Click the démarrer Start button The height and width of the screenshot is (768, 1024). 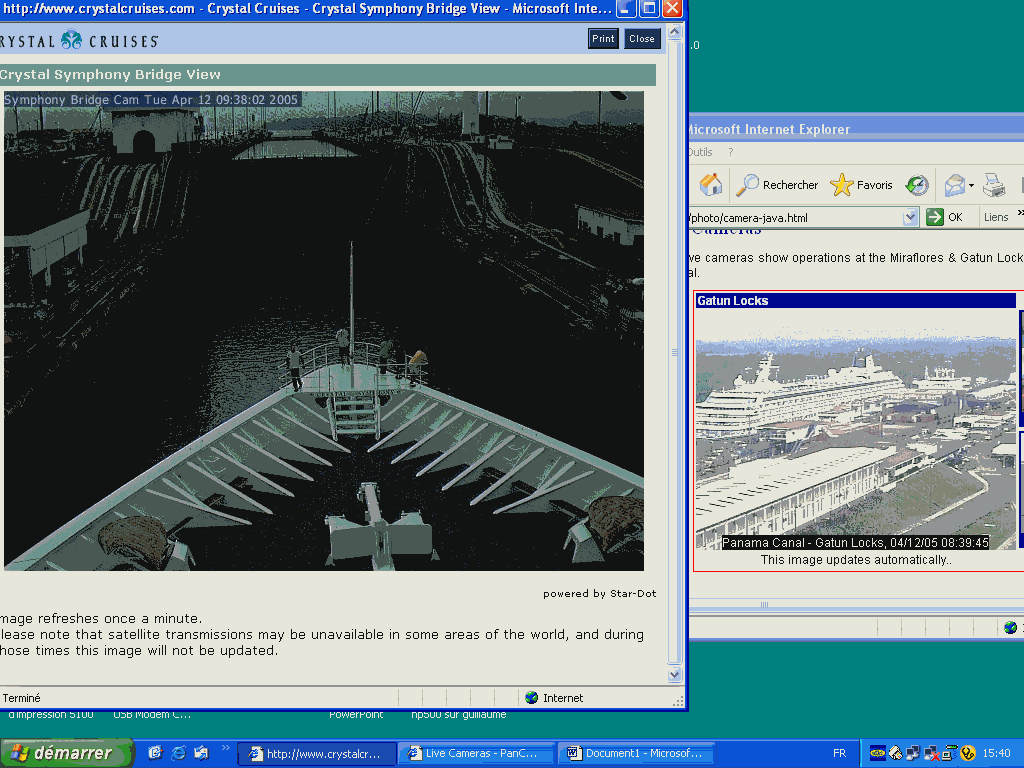coord(66,753)
